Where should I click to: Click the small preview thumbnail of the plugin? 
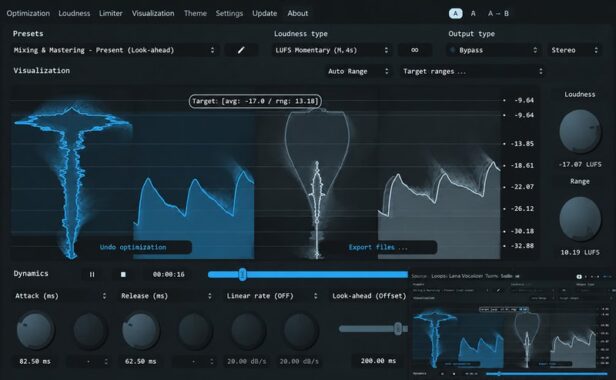pos(512,325)
